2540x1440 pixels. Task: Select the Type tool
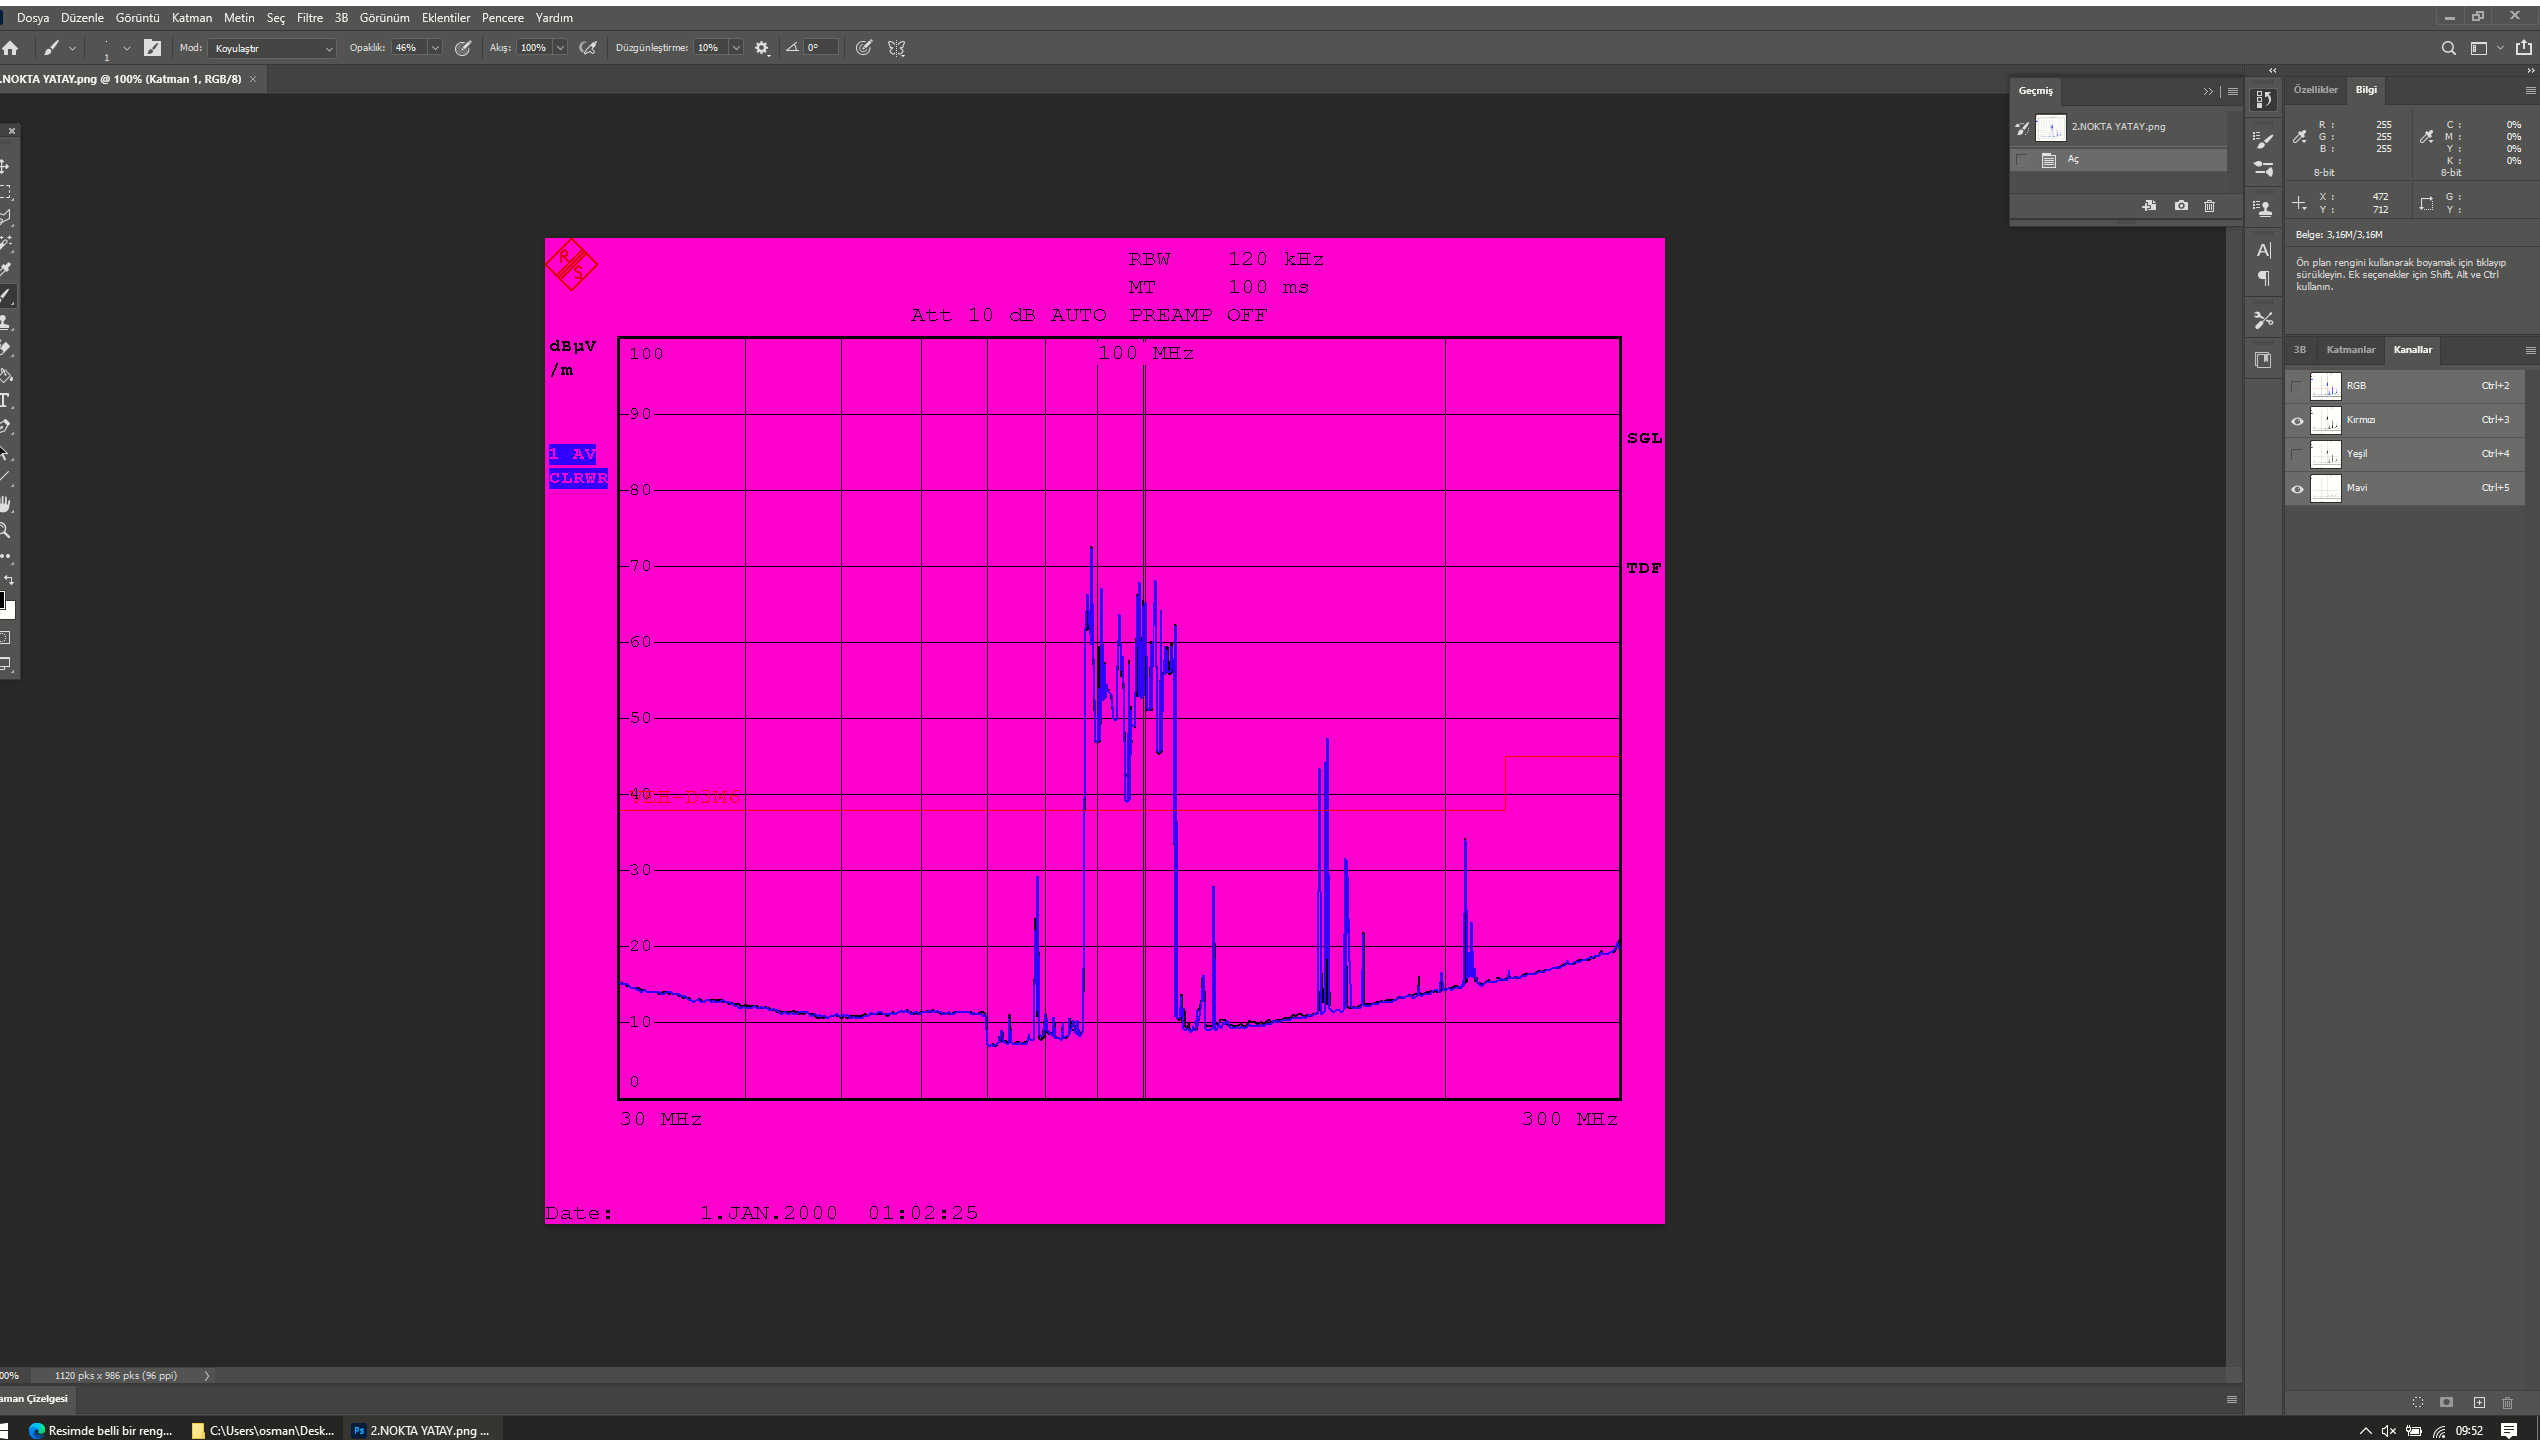click(5, 401)
